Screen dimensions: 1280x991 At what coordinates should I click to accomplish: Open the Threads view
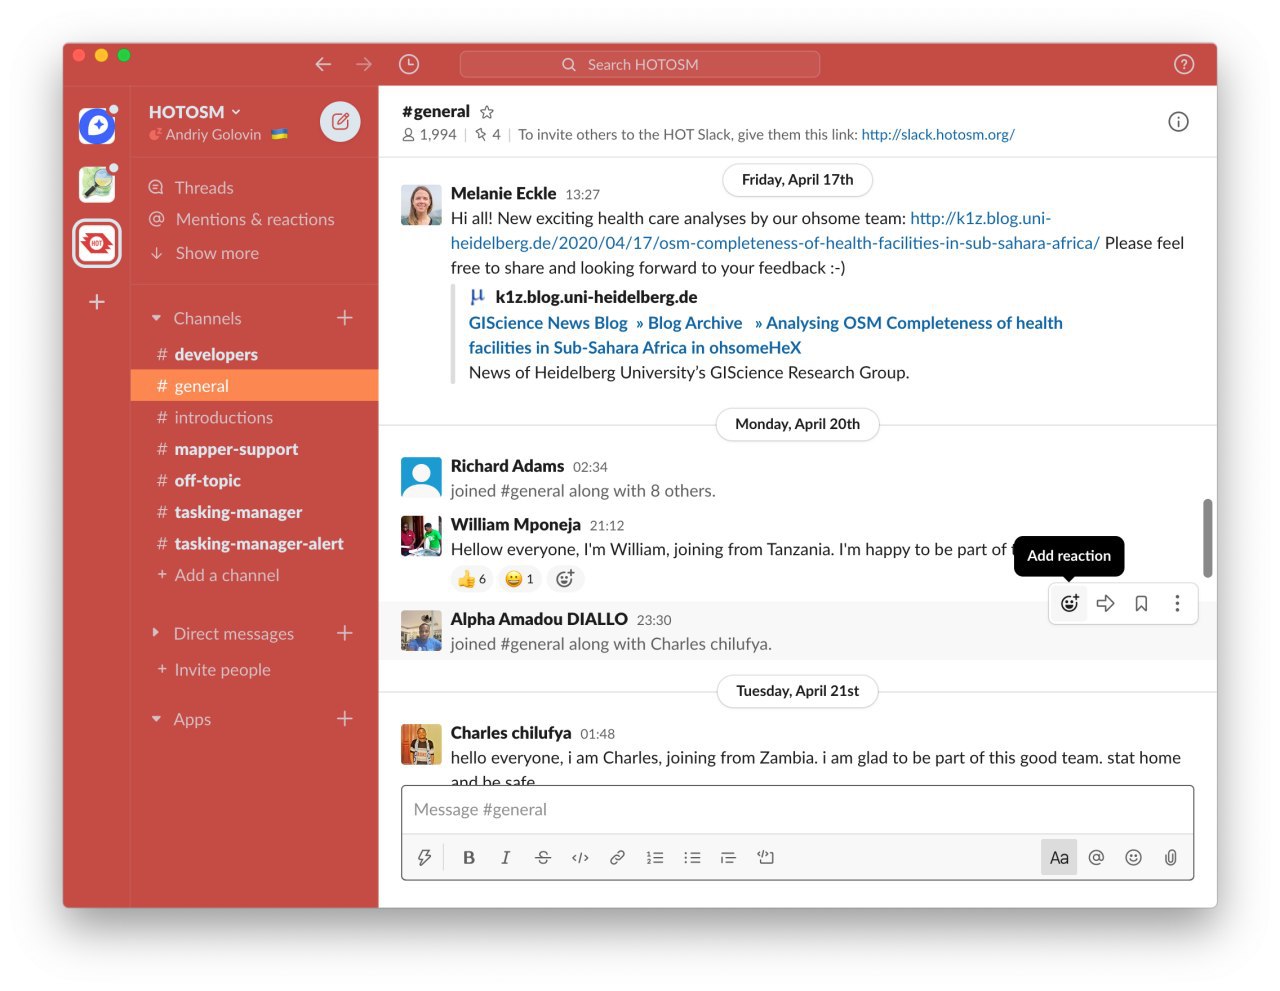[204, 188]
